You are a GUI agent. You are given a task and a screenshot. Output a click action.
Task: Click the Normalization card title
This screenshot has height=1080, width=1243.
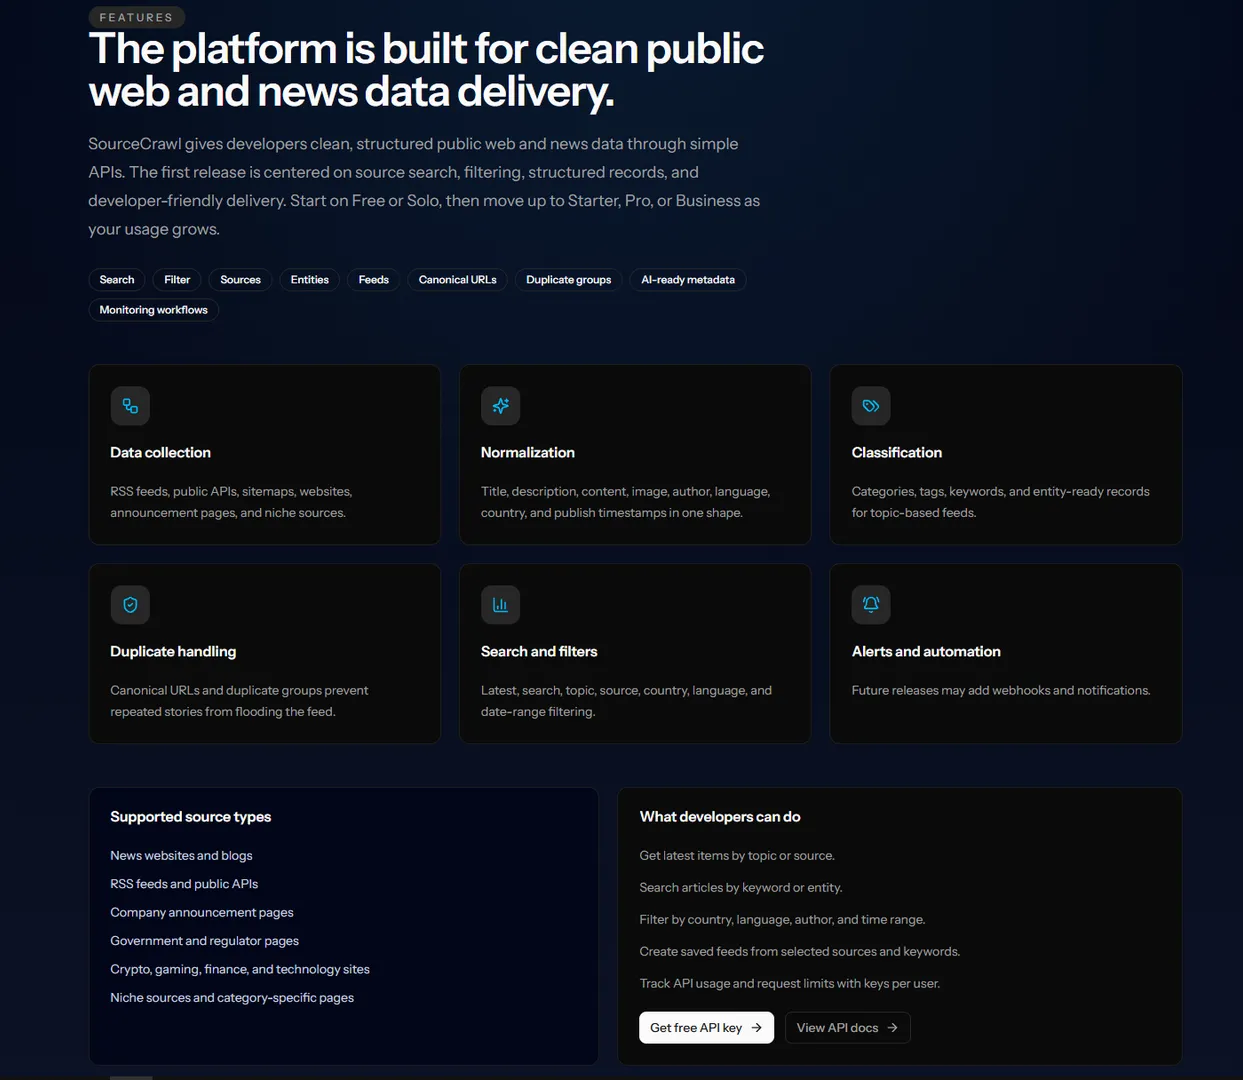528,453
